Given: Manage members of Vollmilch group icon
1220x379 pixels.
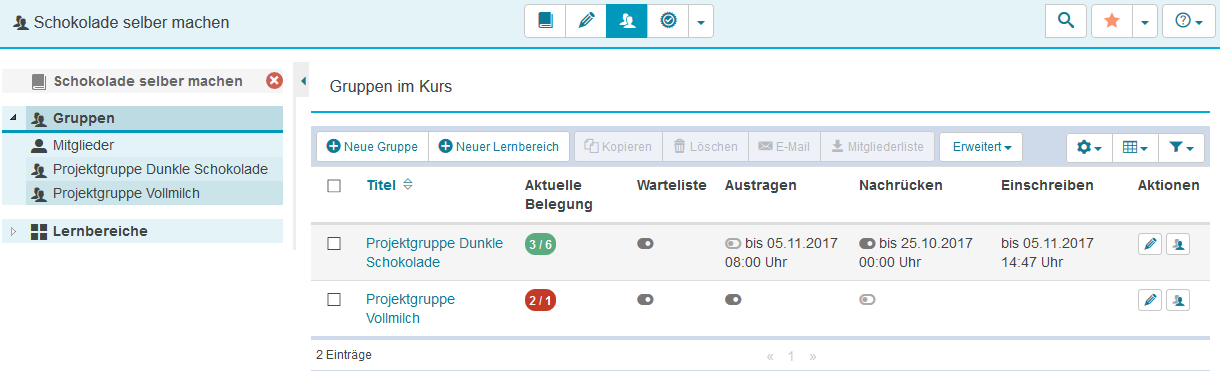Looking at the screenshot, I should tap(1178, 299).
